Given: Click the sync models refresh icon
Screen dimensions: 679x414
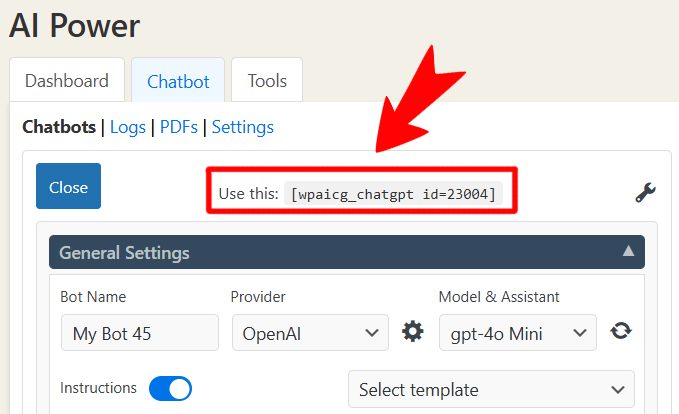Looking at the screenshot, I should tap(621, 331).
